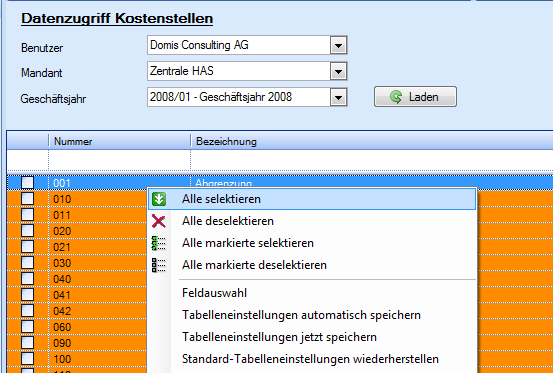Choose Standard-Tabelleneinstellungen wiederherstellen
The image size is (553, 373).
312,359
